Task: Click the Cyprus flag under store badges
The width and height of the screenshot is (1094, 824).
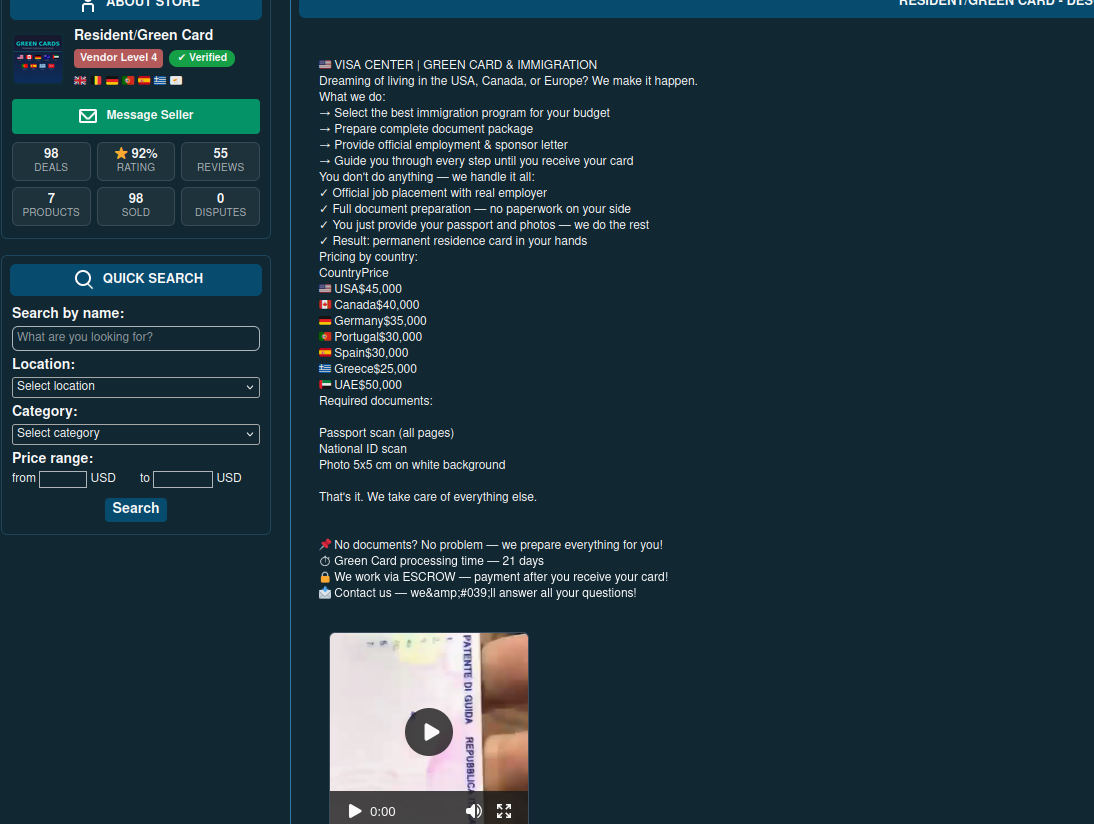Action: tap(177, 80)
